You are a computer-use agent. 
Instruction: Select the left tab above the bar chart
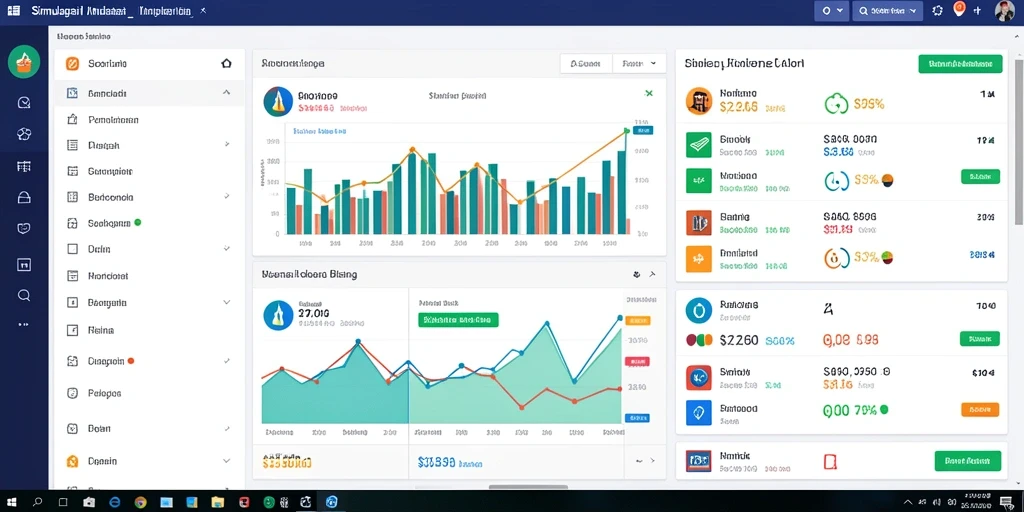click(x=586, y=63)
